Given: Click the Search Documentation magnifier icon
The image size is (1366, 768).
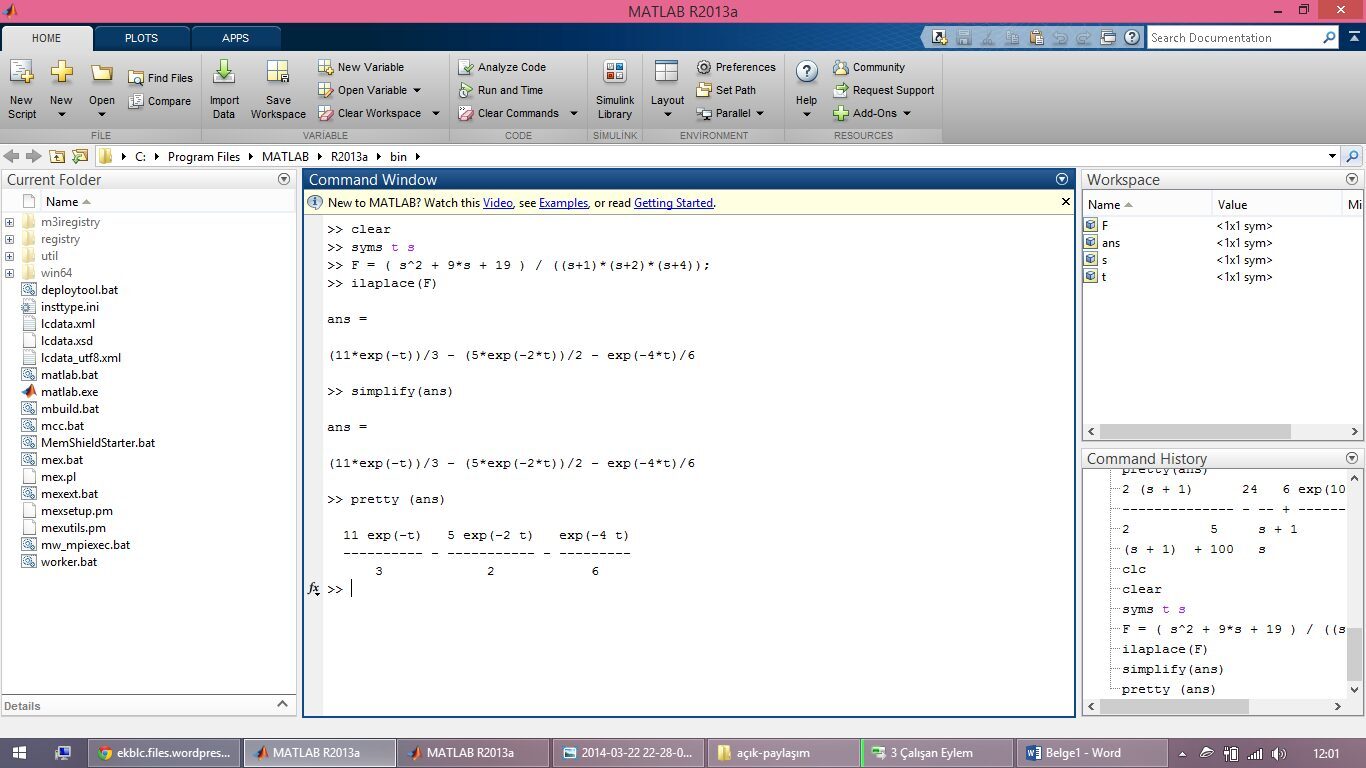Looking at the screenshot, I should (1329, 38).
